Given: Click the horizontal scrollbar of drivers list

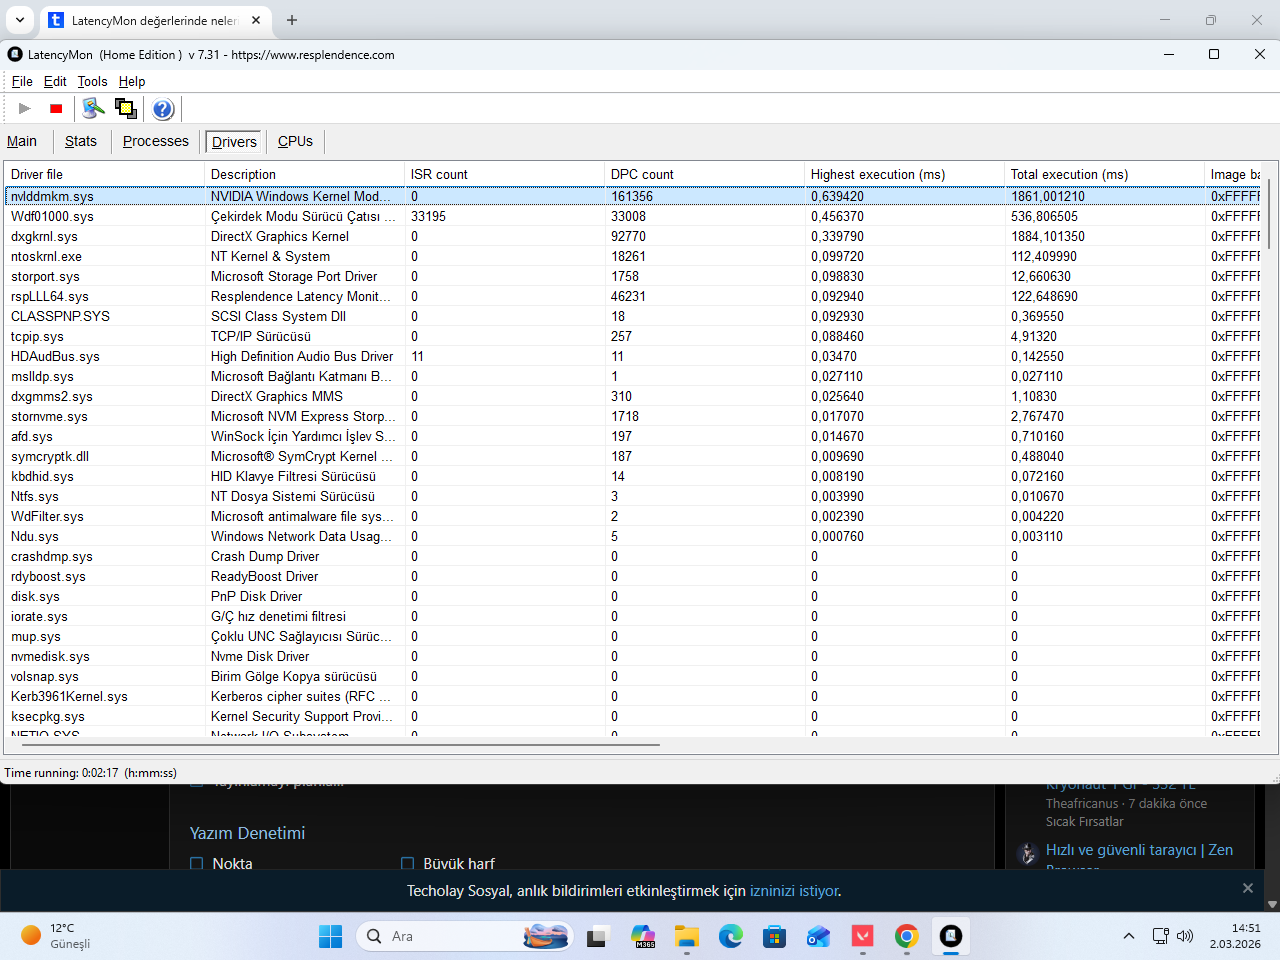Looking at the screenshot, I should 340,745.
